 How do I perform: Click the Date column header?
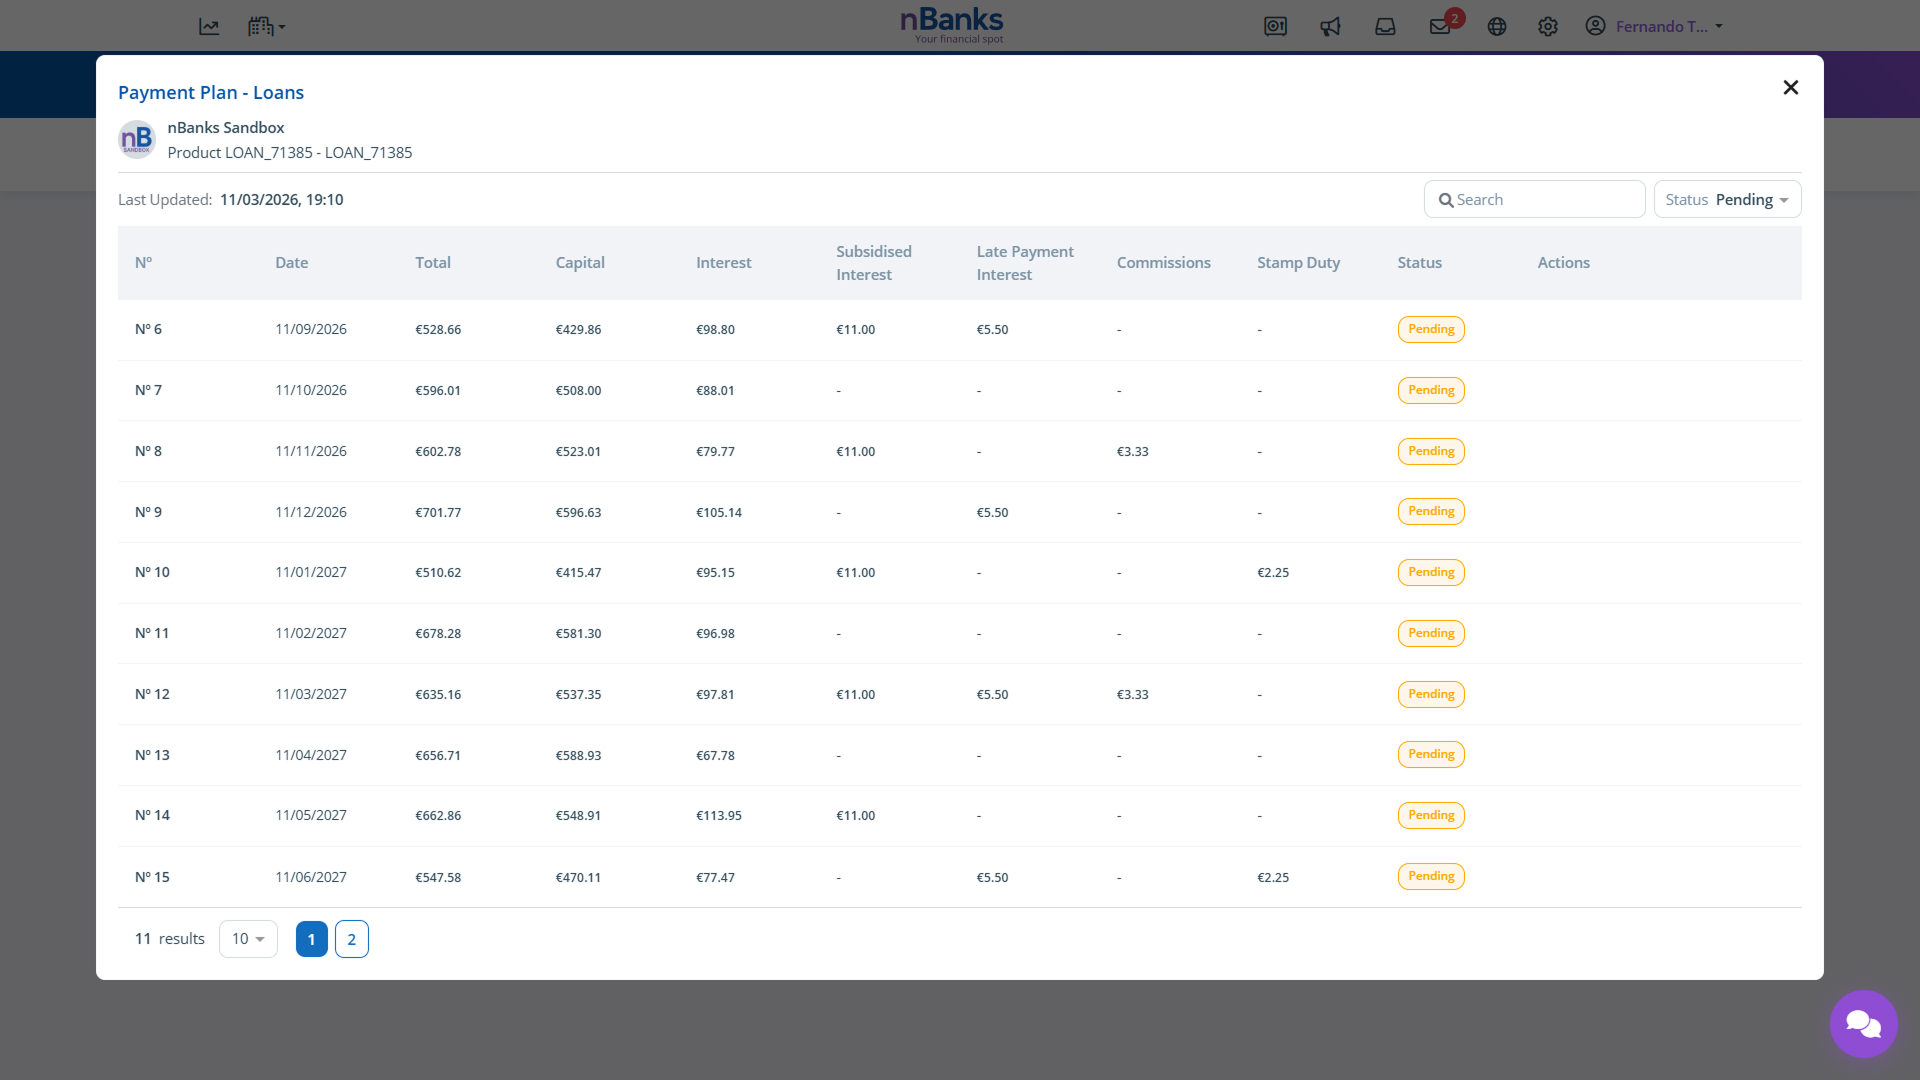[x=291, y=263]
